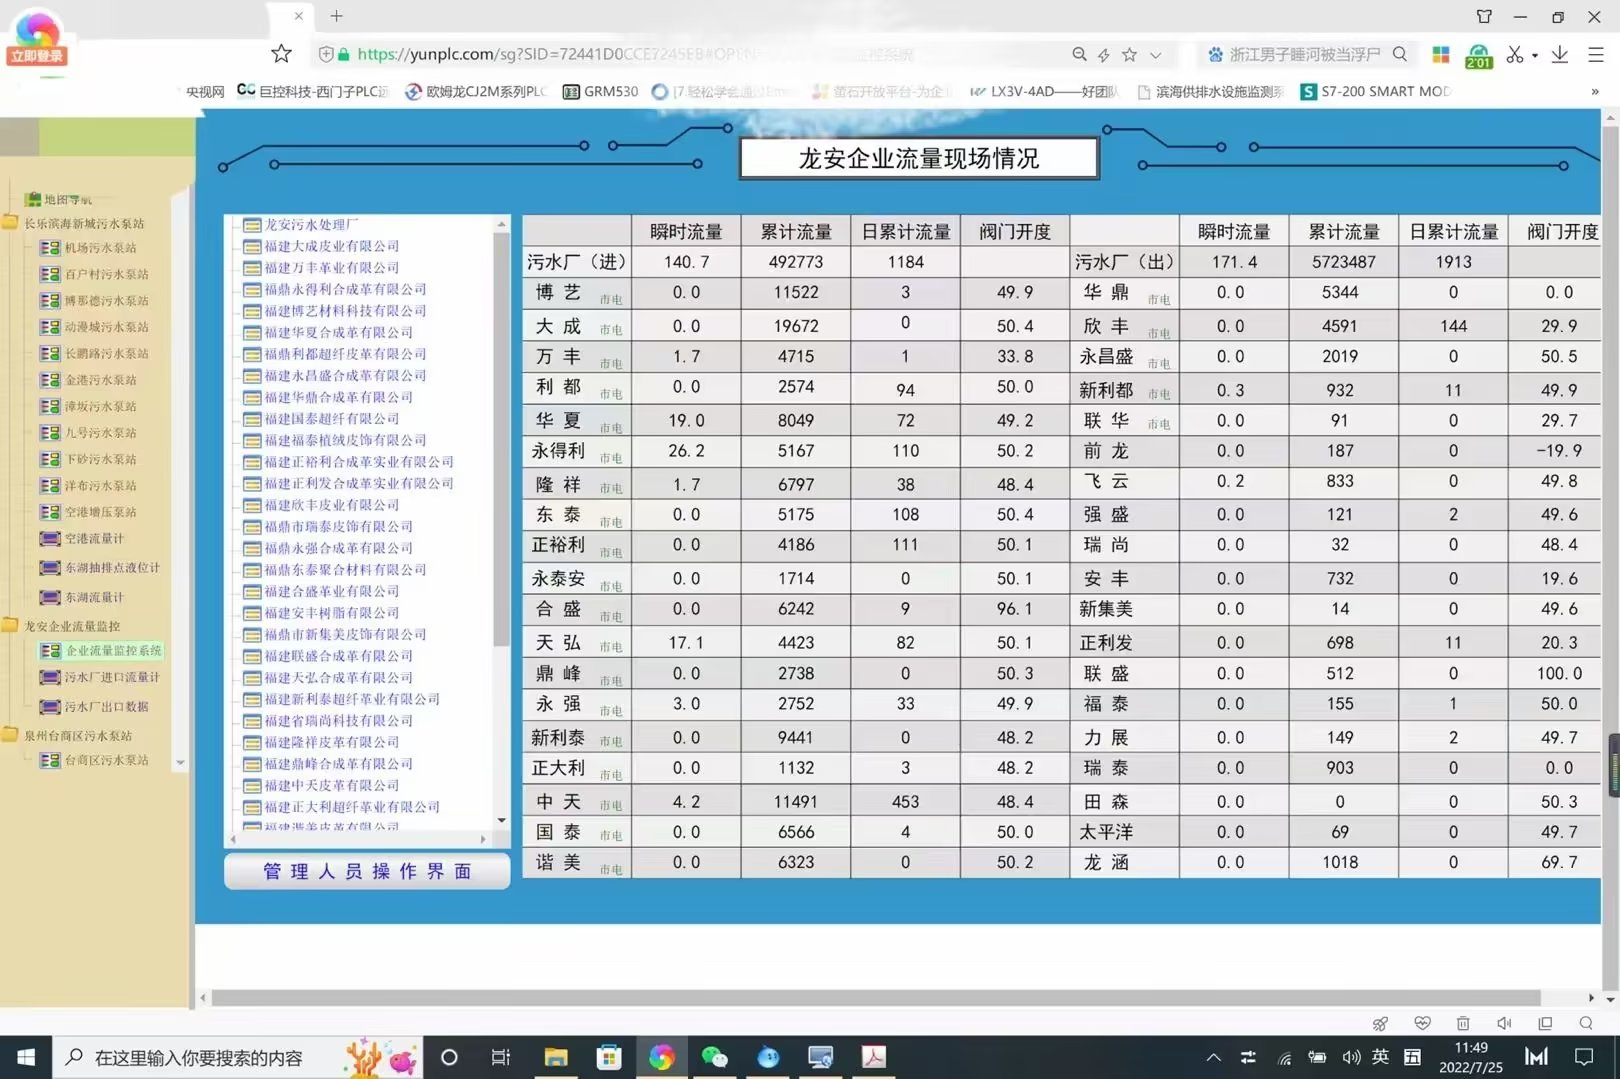This screenshot has width=1620, height=1079.
Task: Open the browser downloads arrow icon
Action: (x=1559, y=55)
